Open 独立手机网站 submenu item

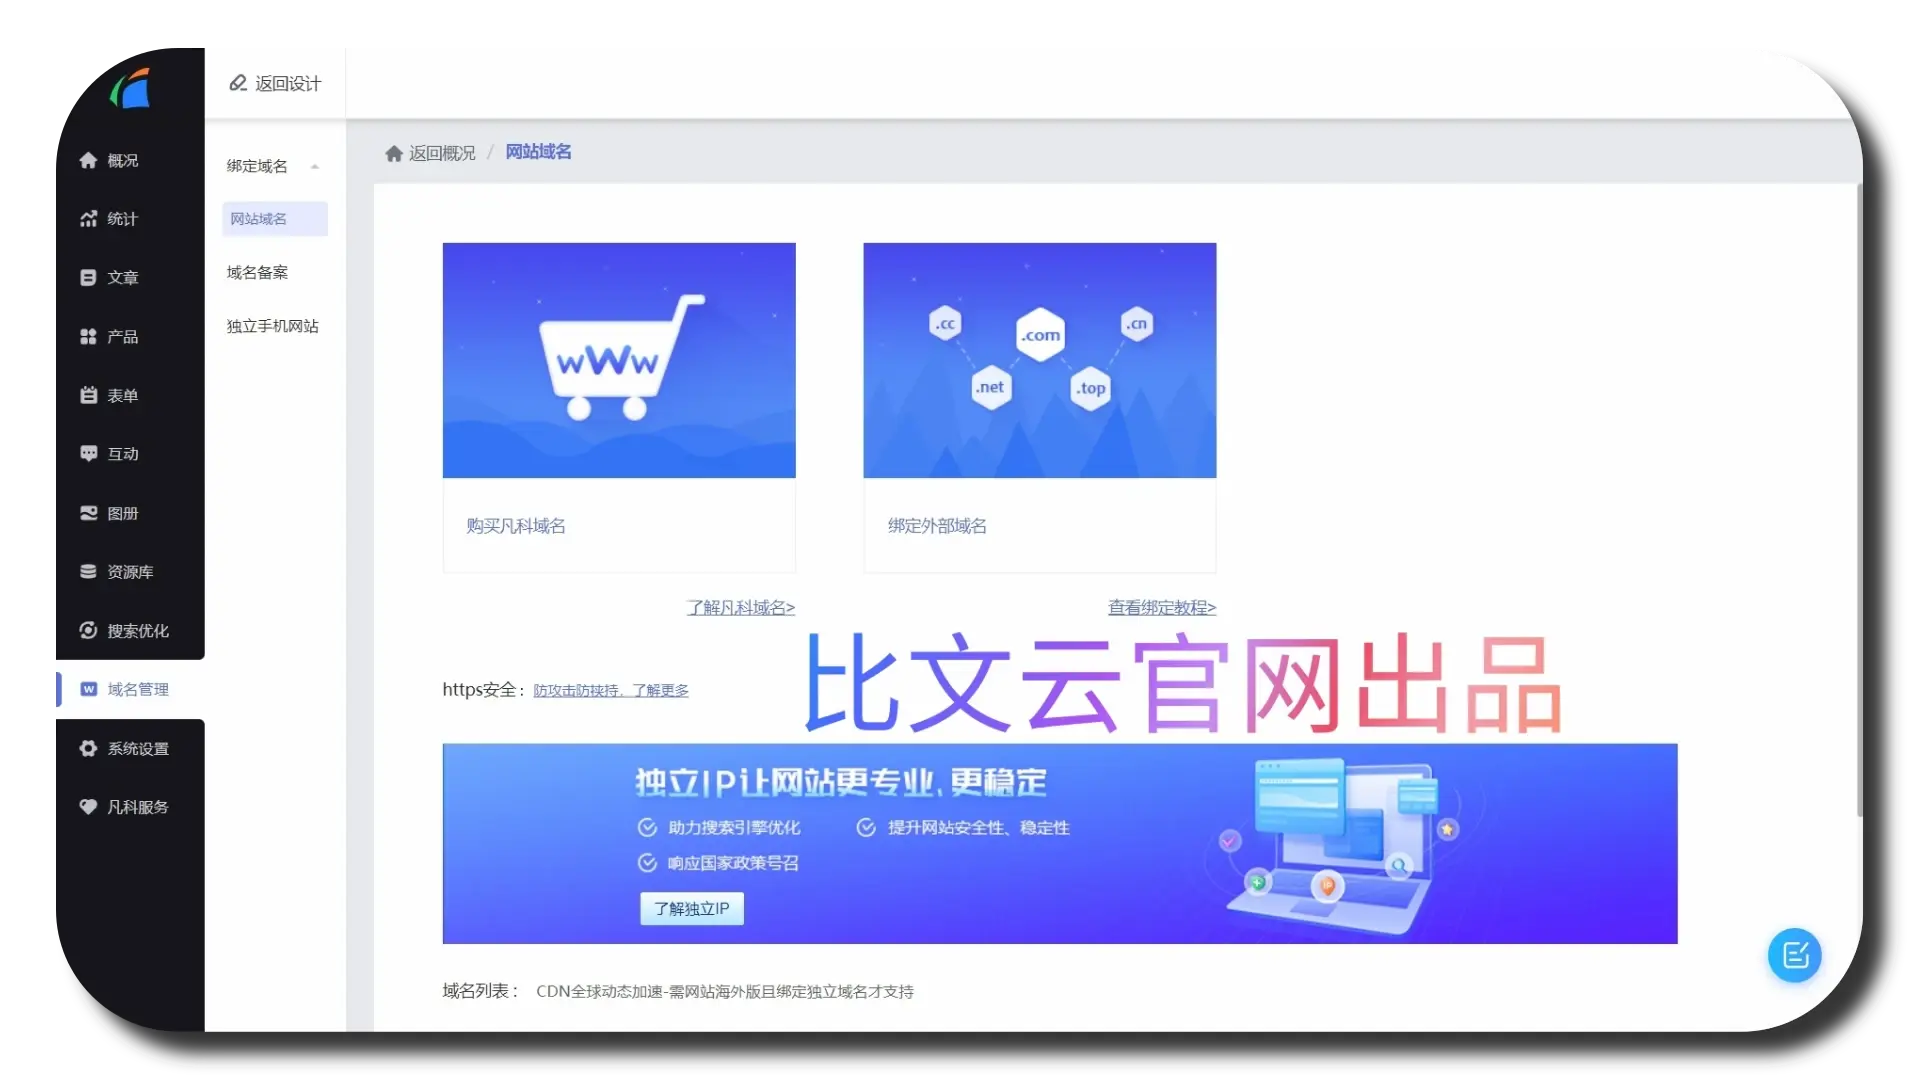click(x=272, y=326)
